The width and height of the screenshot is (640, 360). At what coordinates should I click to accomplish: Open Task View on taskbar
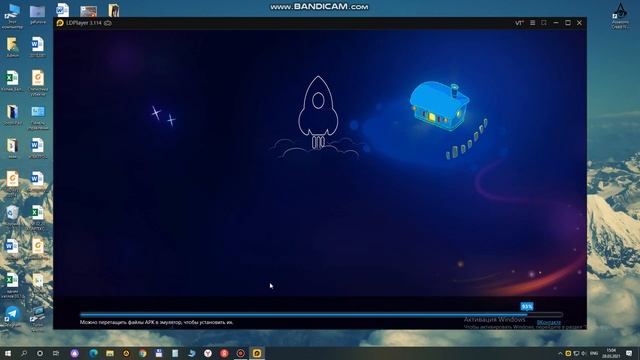(56, 353)
